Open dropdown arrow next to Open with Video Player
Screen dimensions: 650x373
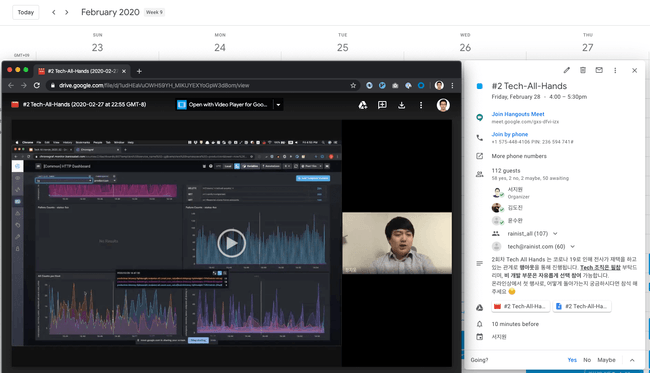[279, 105]
